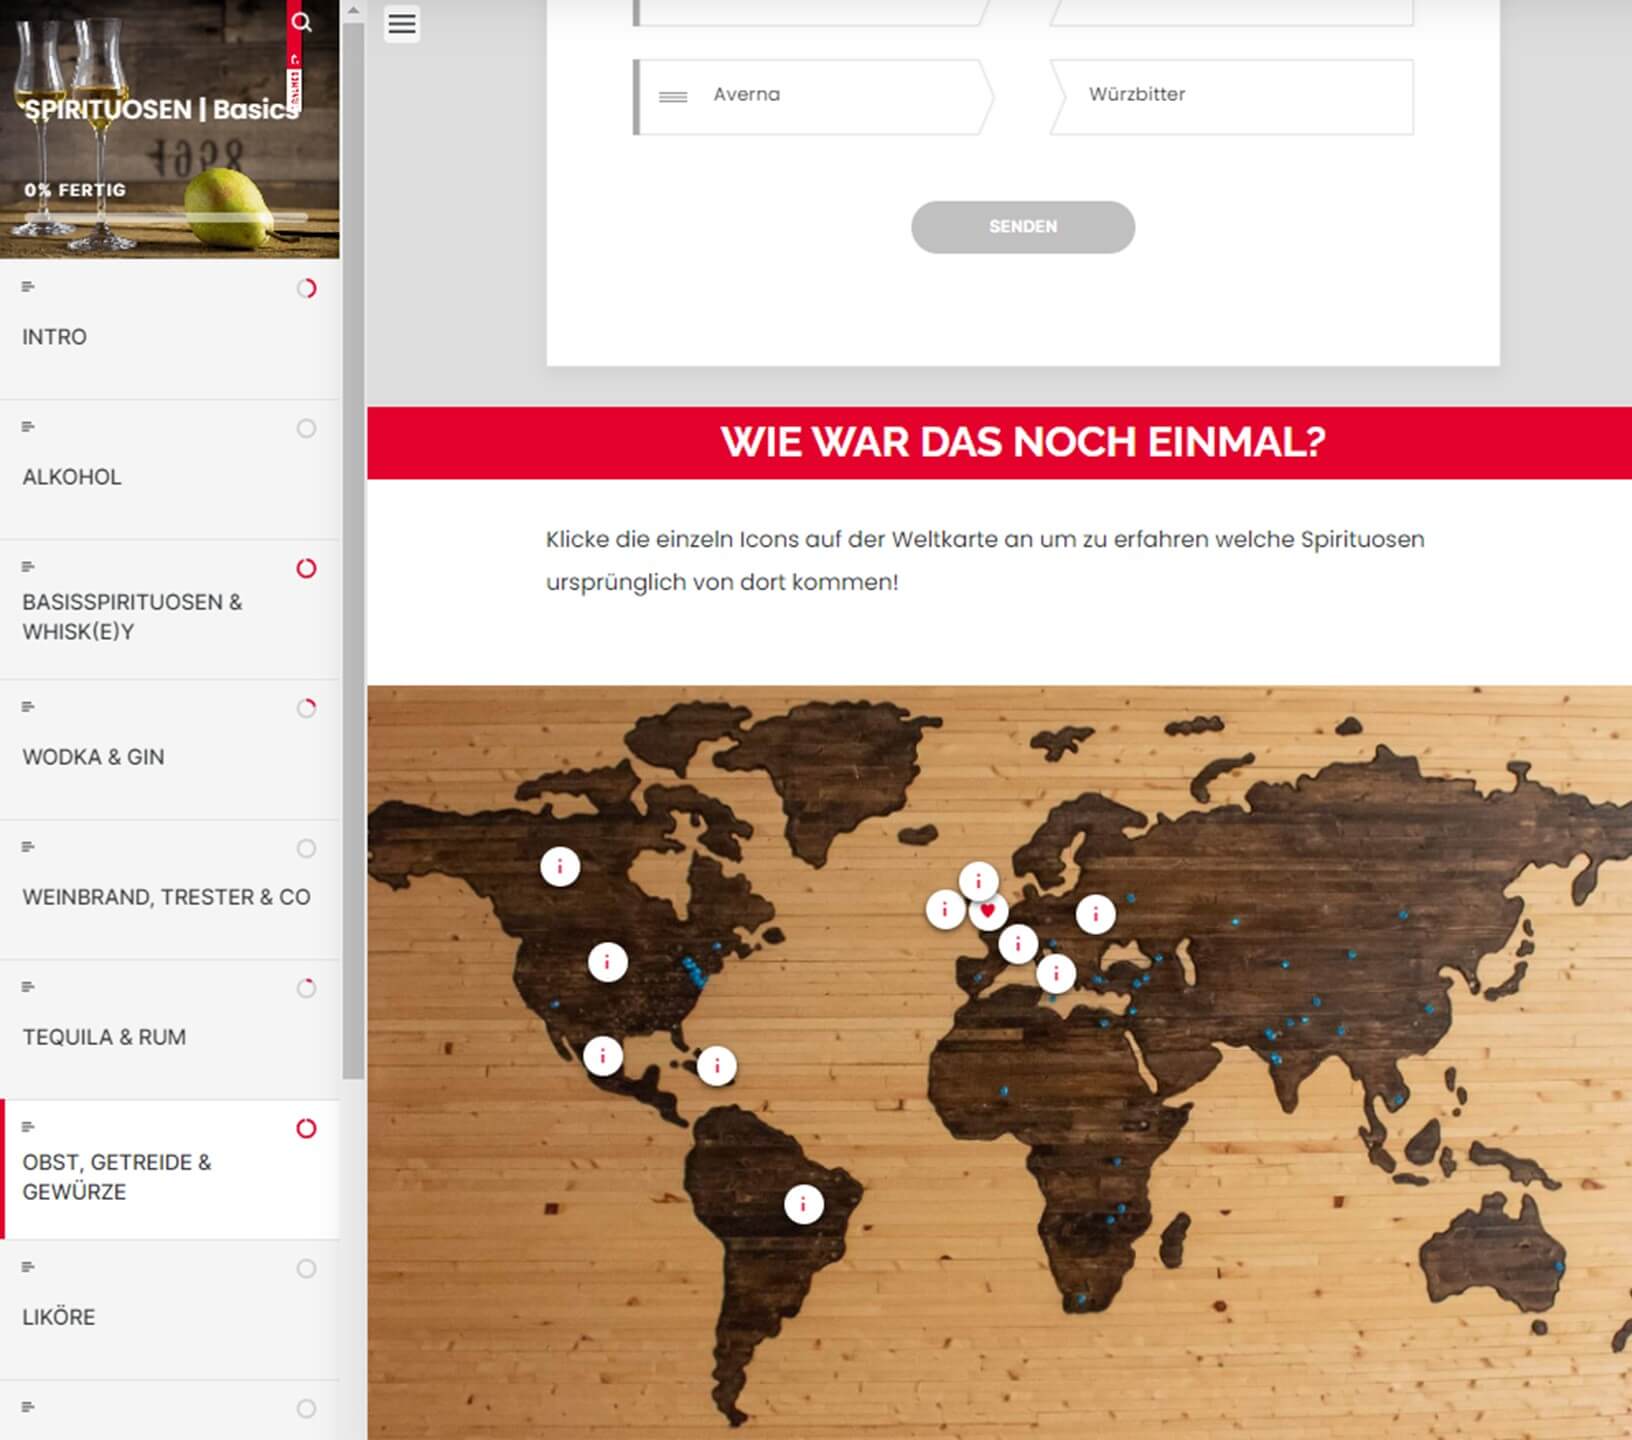
Task: Click the info marker on the Caribbean
Action: point(716,1066)
